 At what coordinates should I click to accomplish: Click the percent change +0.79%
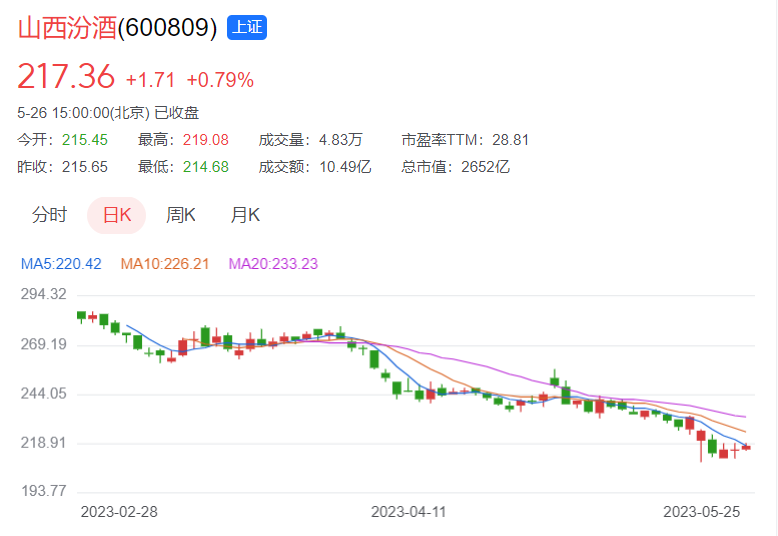(220, 80)
